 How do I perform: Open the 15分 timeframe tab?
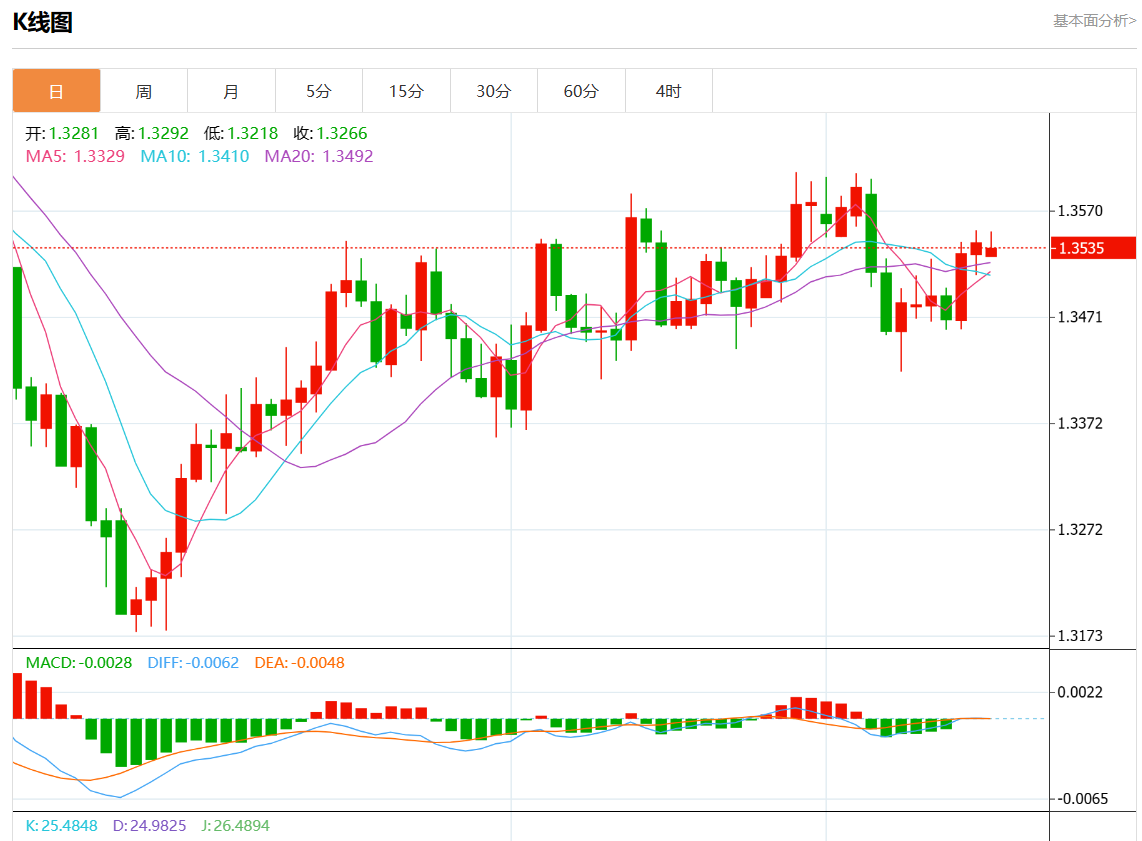(406, 91)
